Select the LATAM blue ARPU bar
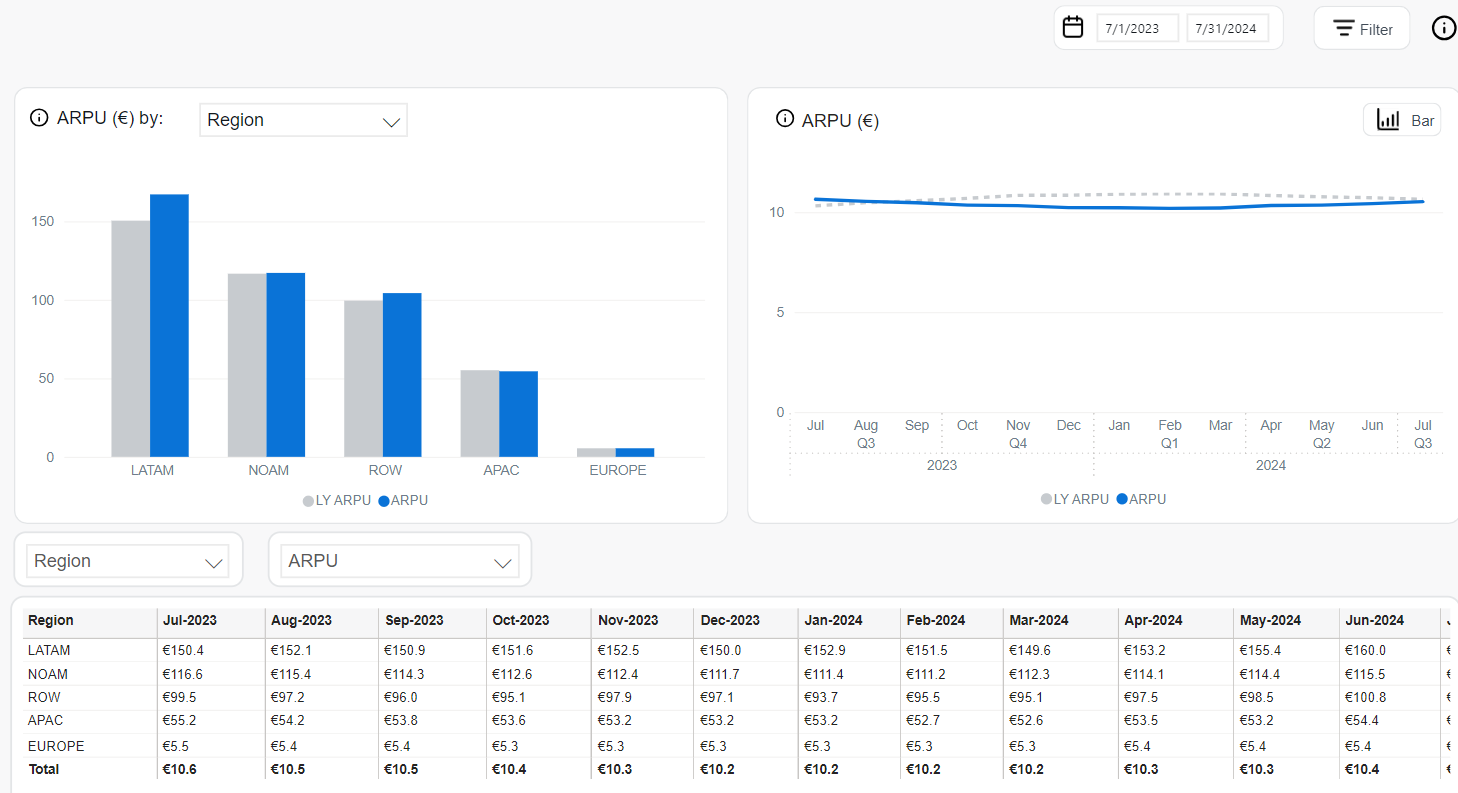Viewport: 1458px width, 793px height. coord(169,326)
